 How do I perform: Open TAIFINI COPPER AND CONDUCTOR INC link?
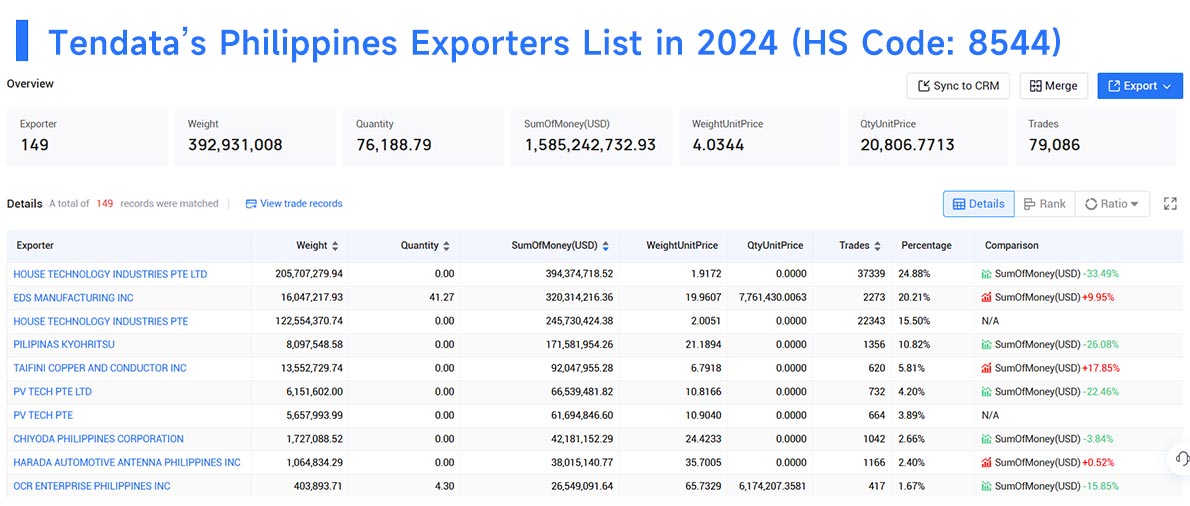click(x=99, y=368)
